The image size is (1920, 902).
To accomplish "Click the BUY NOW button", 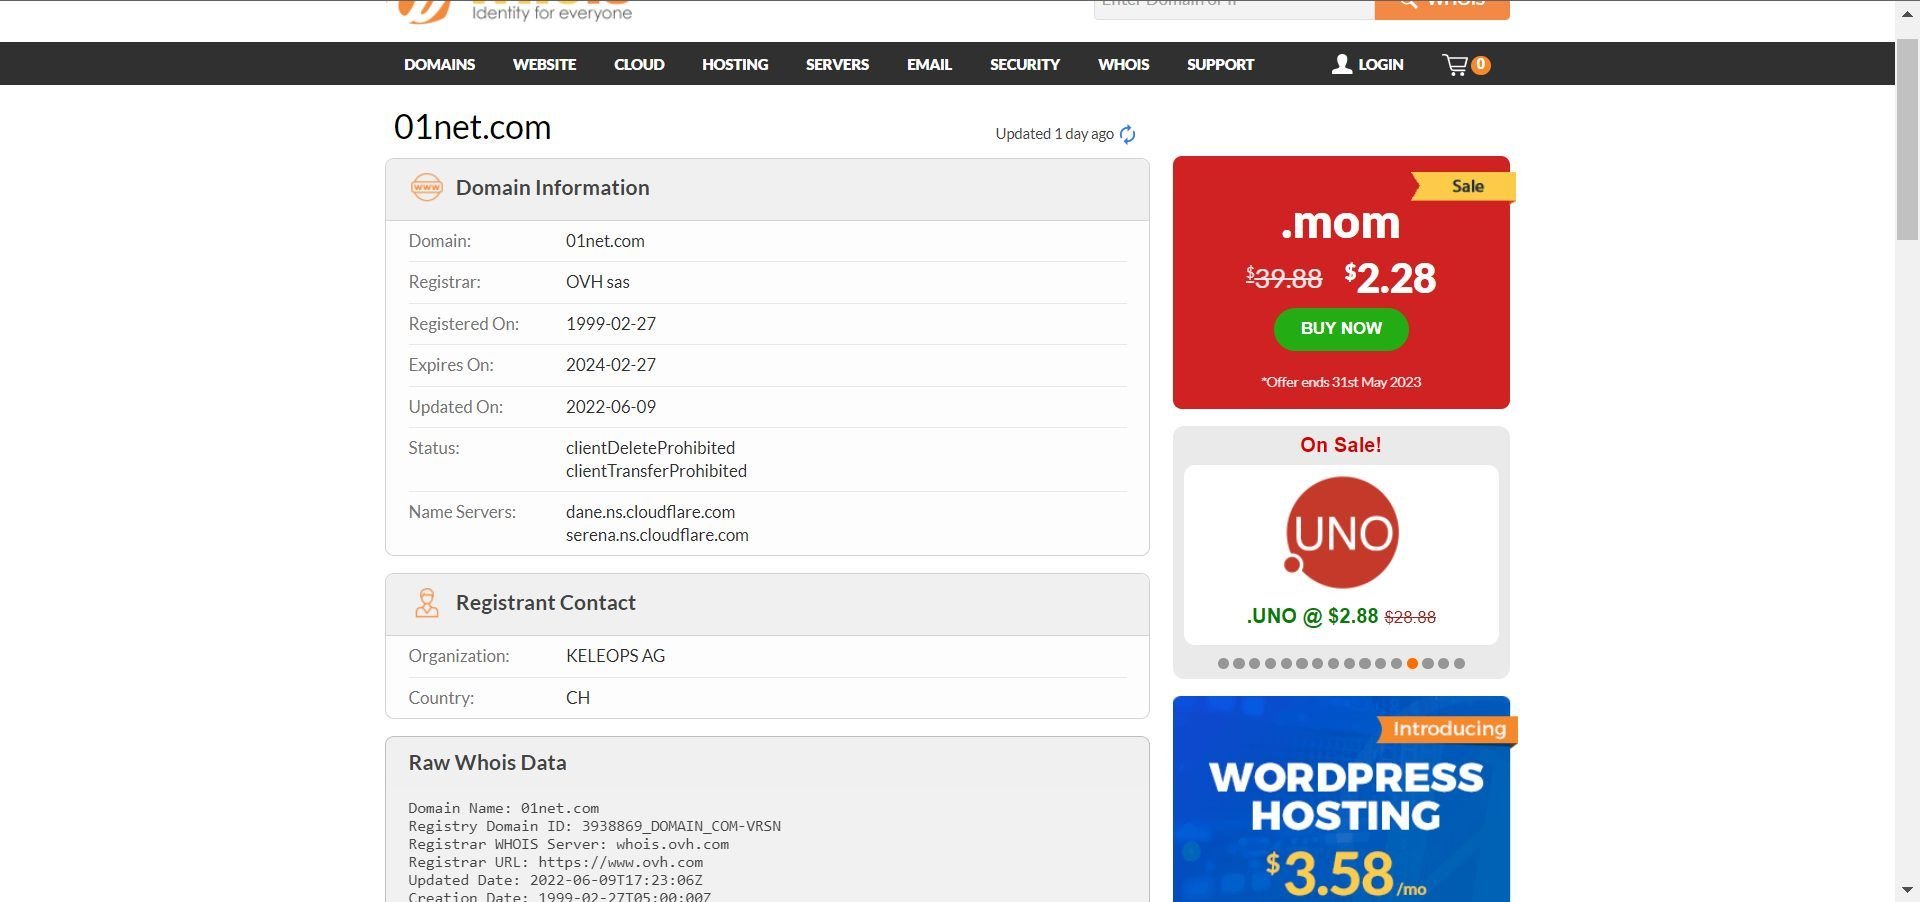I will pyautogui.click(x=1341, y=329).
